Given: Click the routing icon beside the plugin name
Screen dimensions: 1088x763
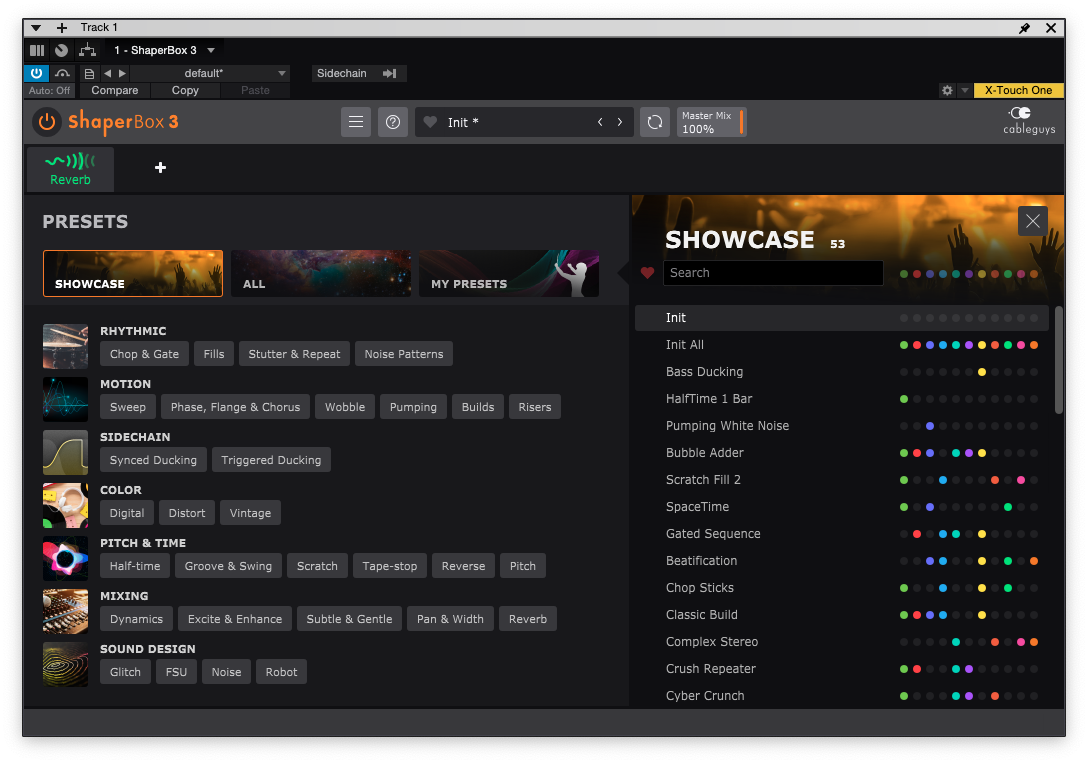Looking at the screenshot, I should [87, 50].
